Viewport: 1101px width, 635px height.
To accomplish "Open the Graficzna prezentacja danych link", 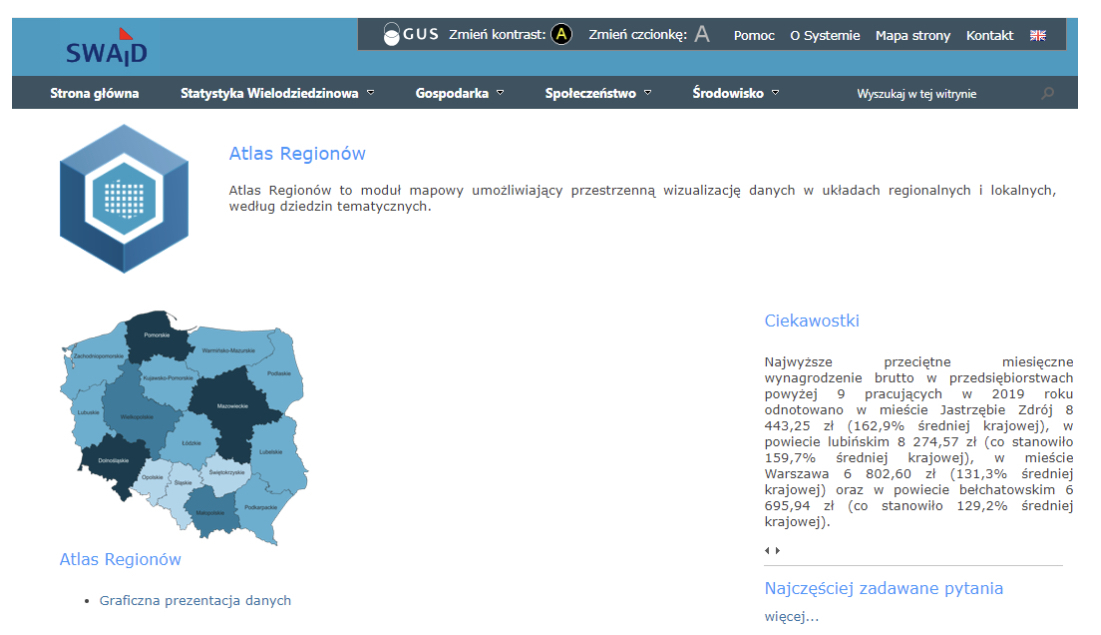I will click(x=195, y=601).
